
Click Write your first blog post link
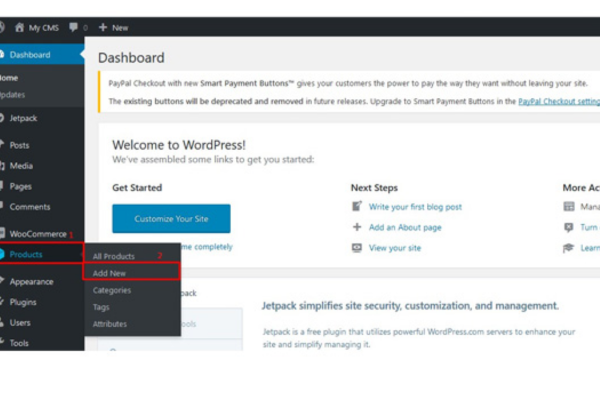click(x=415, y=207)
